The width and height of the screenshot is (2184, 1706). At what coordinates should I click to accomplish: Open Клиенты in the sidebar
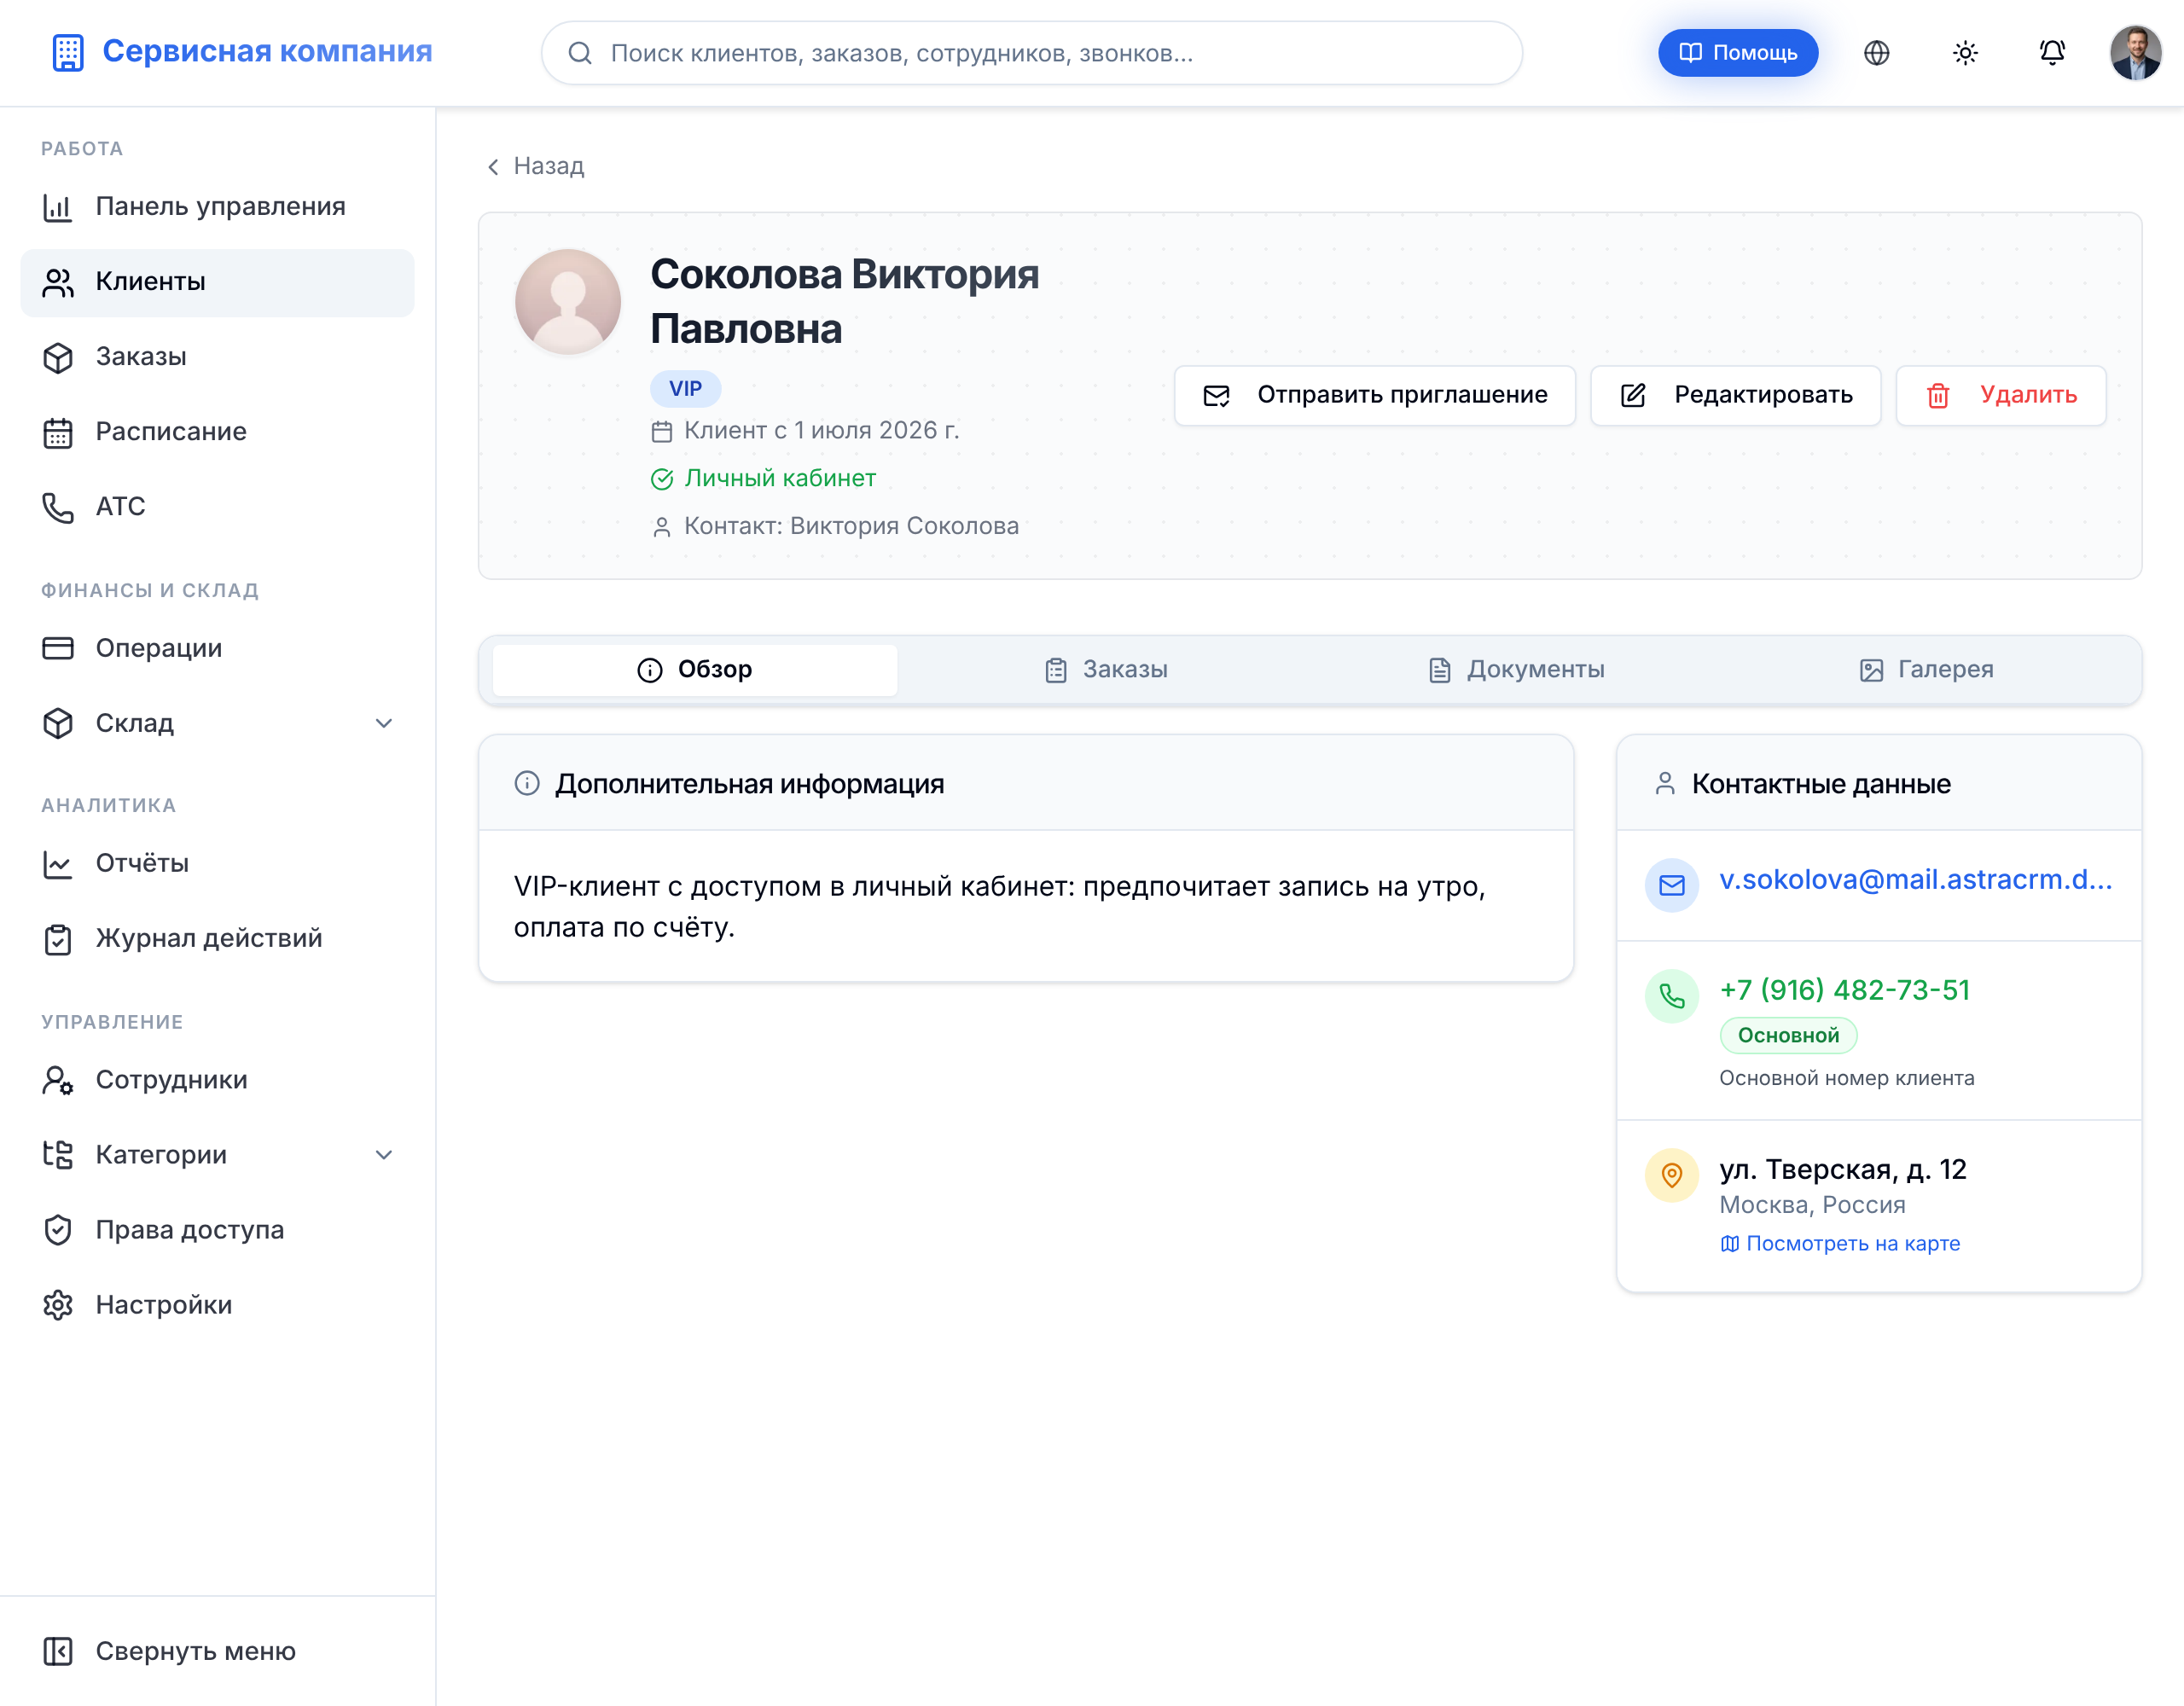pyautogui.click(x=217, y=282)
